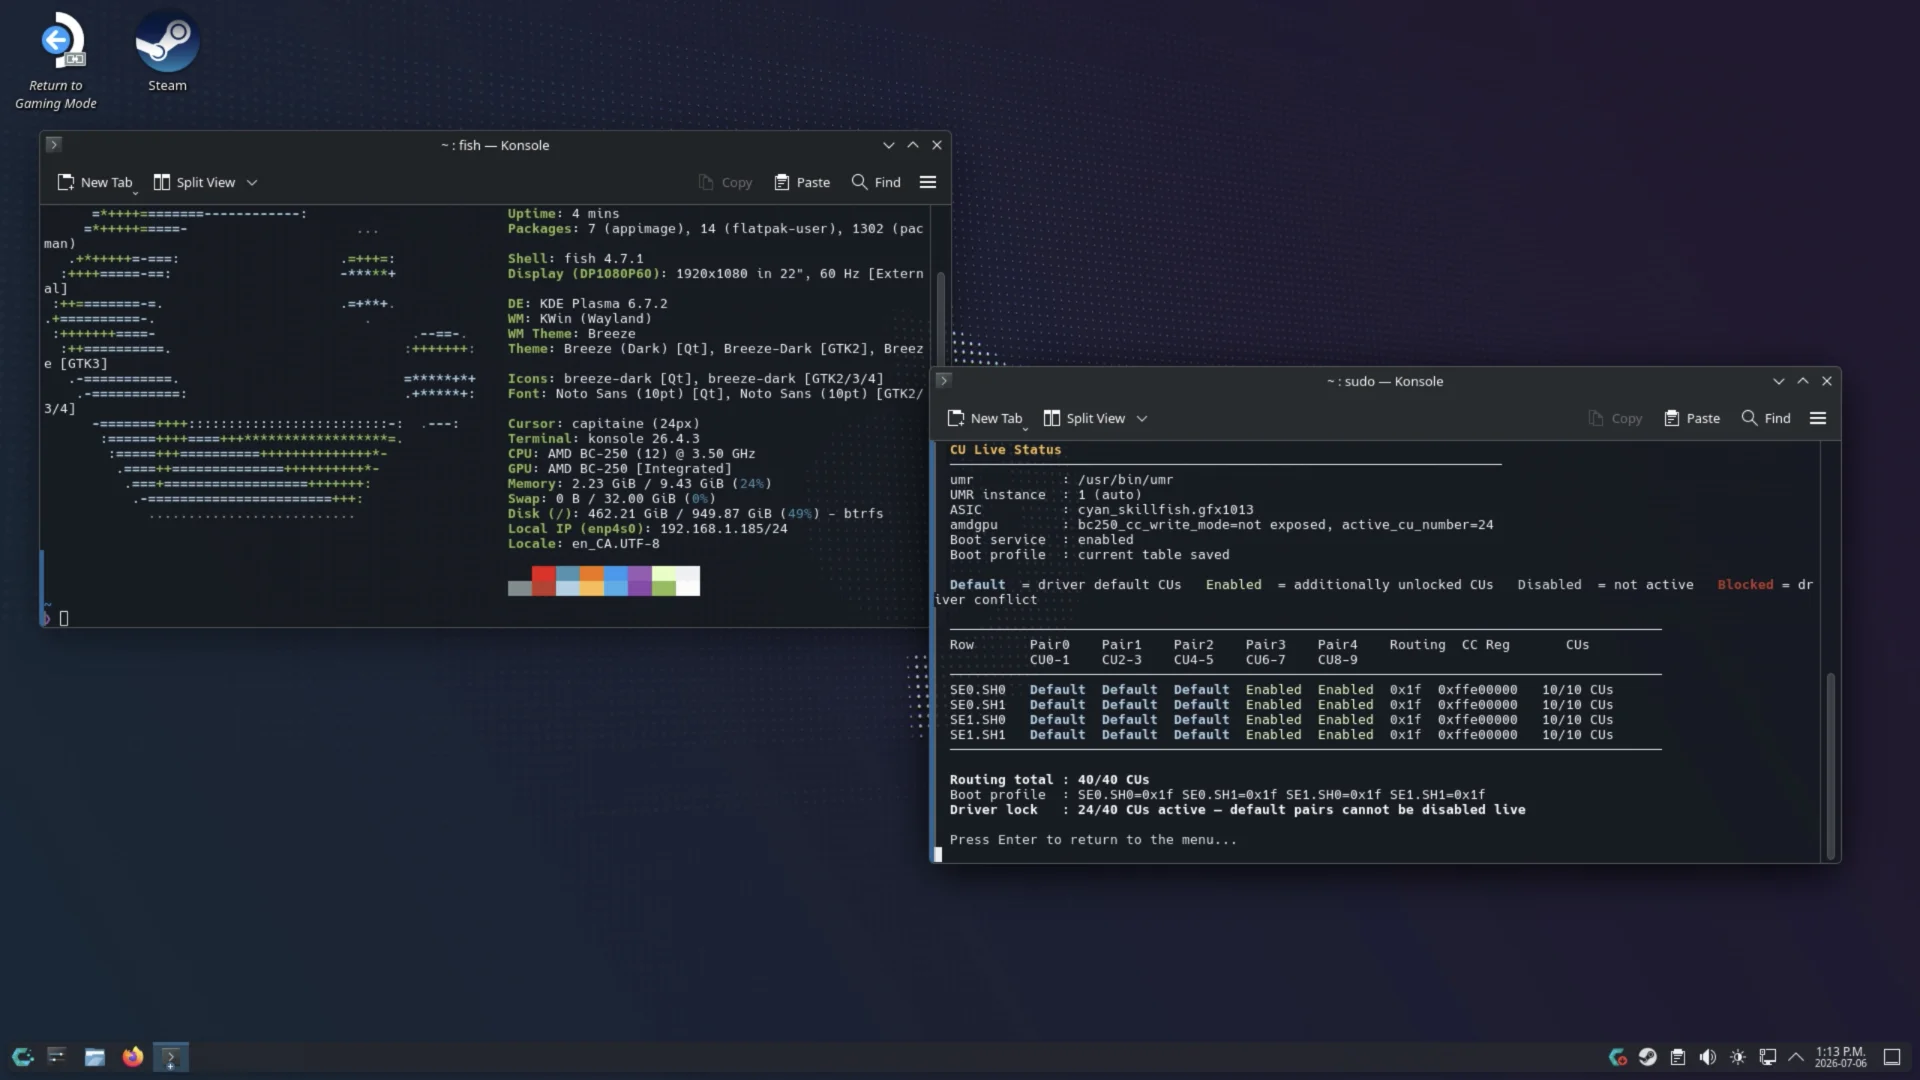Open the application launcher menu

point(22,1057)
